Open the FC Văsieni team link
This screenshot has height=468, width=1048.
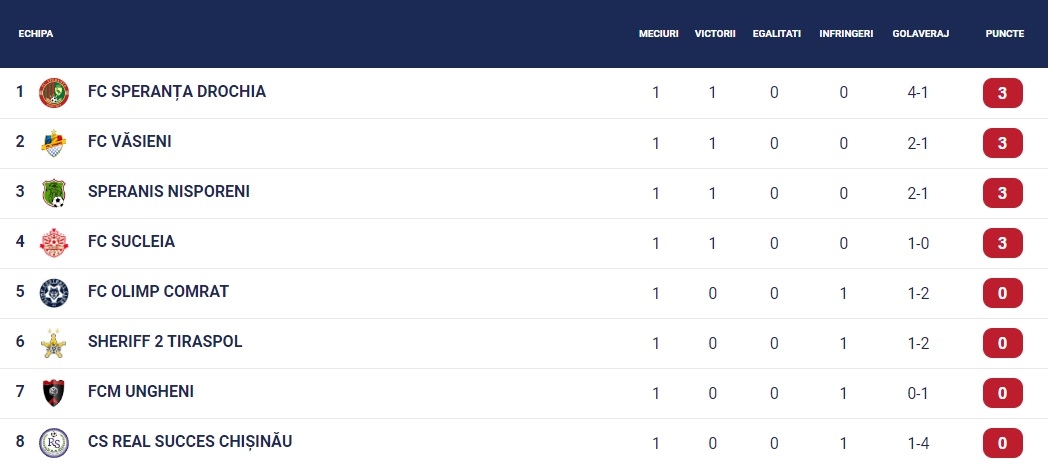click(130, 142)
